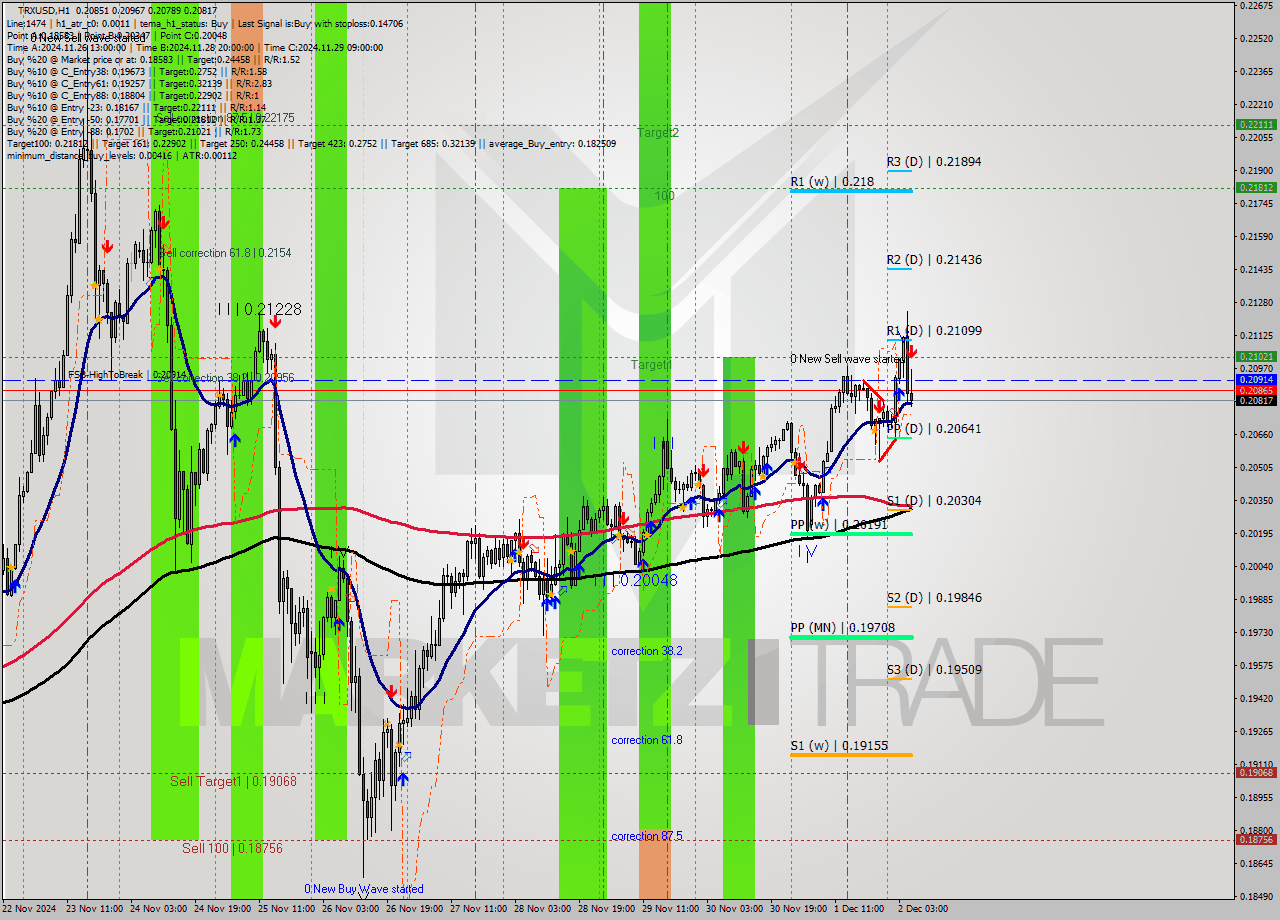The width and height of the screenshot is (1280, 920).
Task: Click the '0 New Buy Wave started' annotation
Action: (x=364, y=889)
